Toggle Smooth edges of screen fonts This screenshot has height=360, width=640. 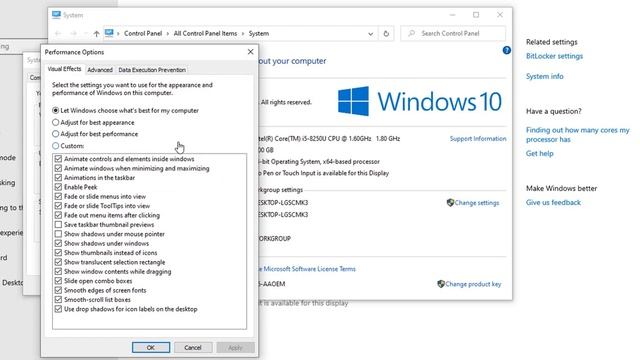pos(58,290)
